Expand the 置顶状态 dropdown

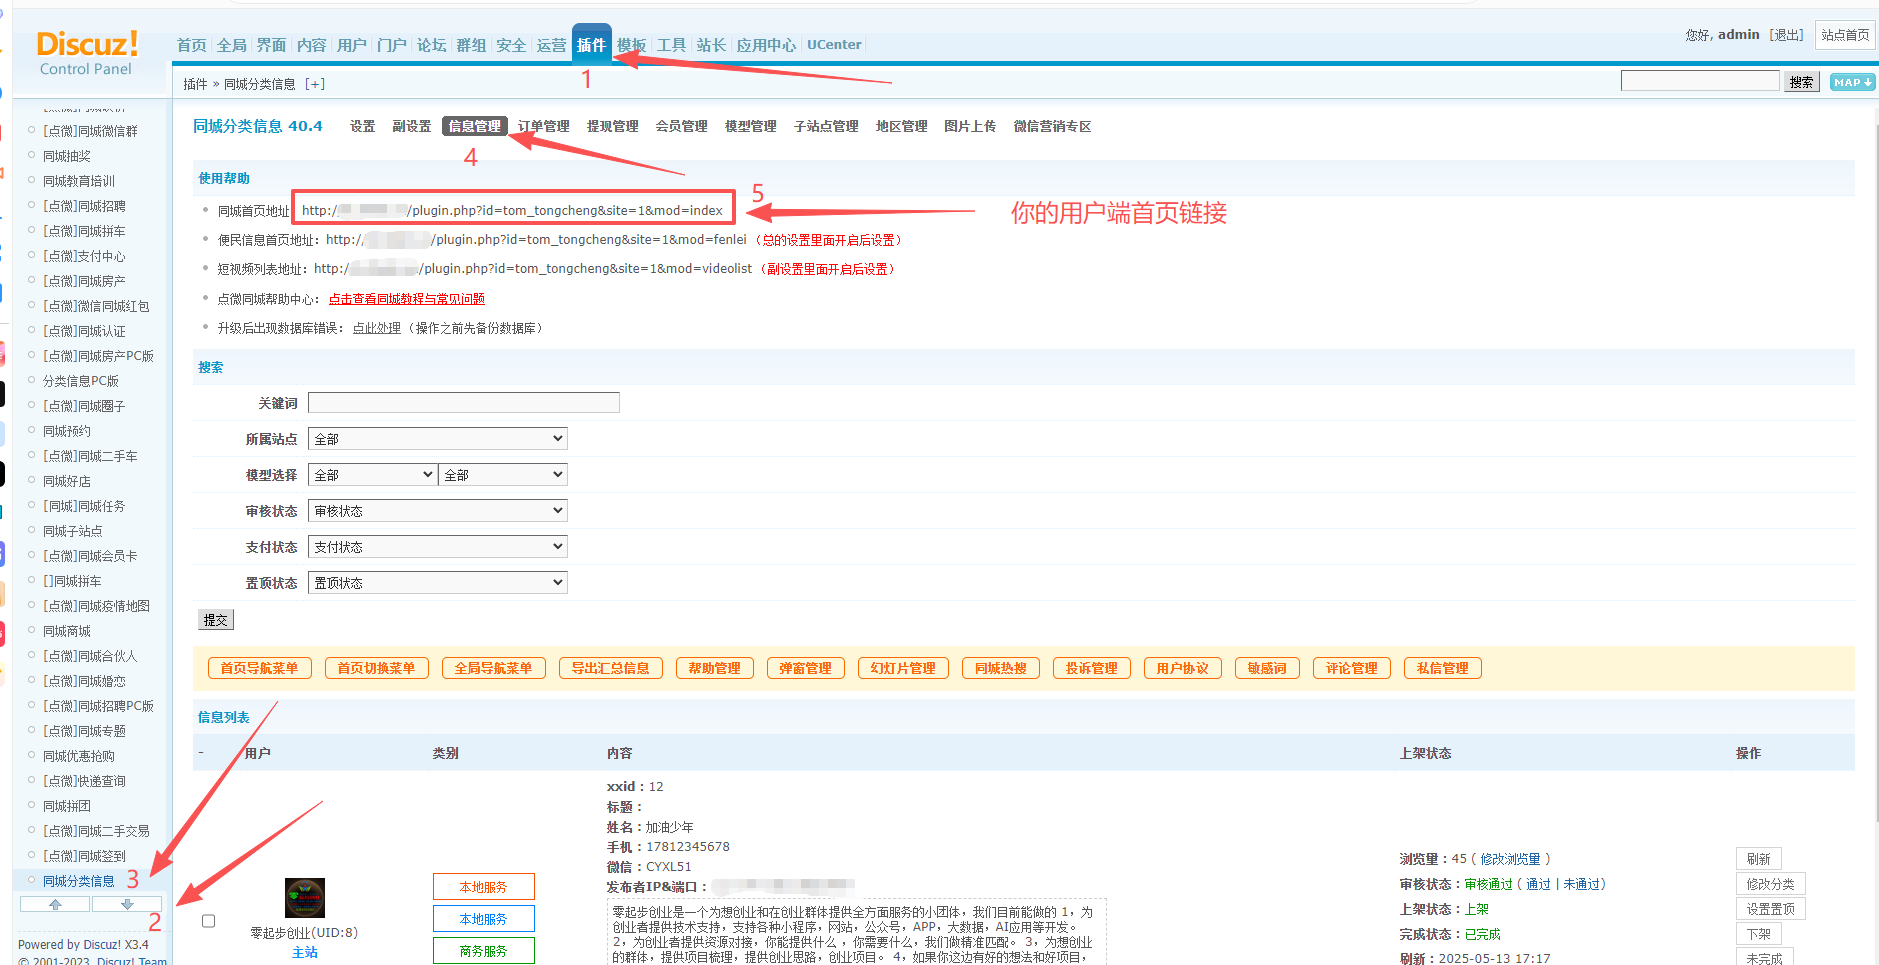[437, 583]
